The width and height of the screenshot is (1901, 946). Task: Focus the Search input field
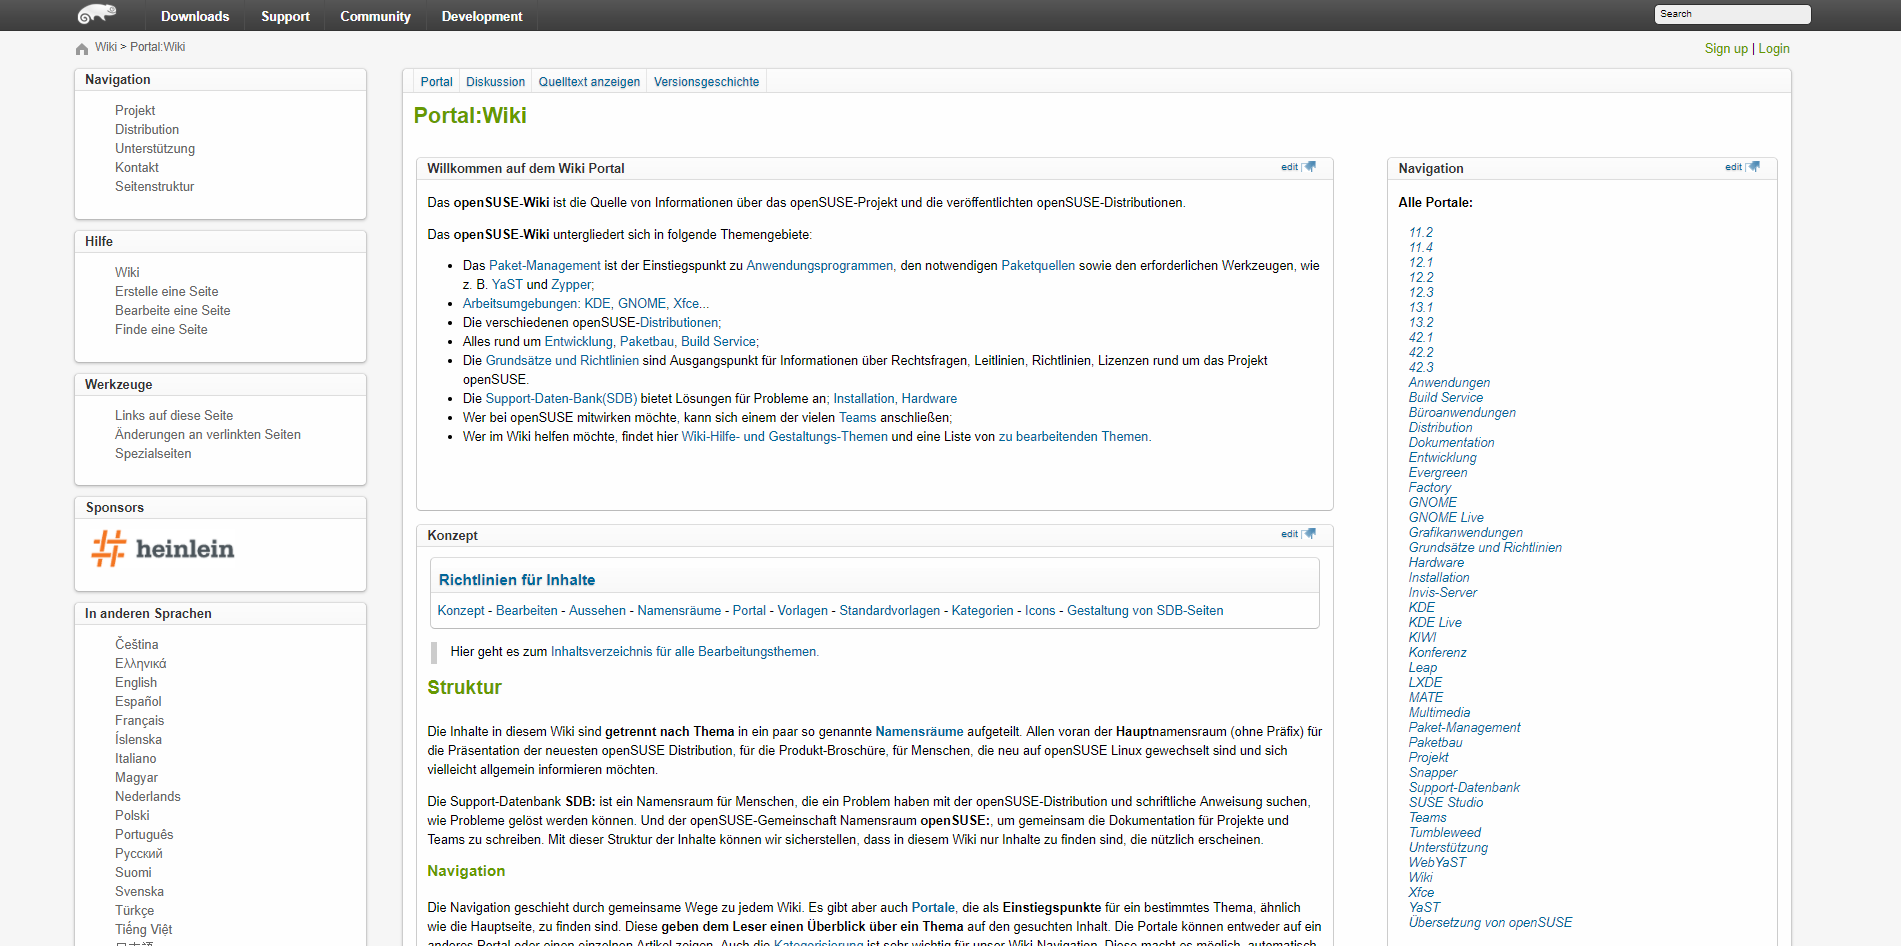(x=1733, y=14)
